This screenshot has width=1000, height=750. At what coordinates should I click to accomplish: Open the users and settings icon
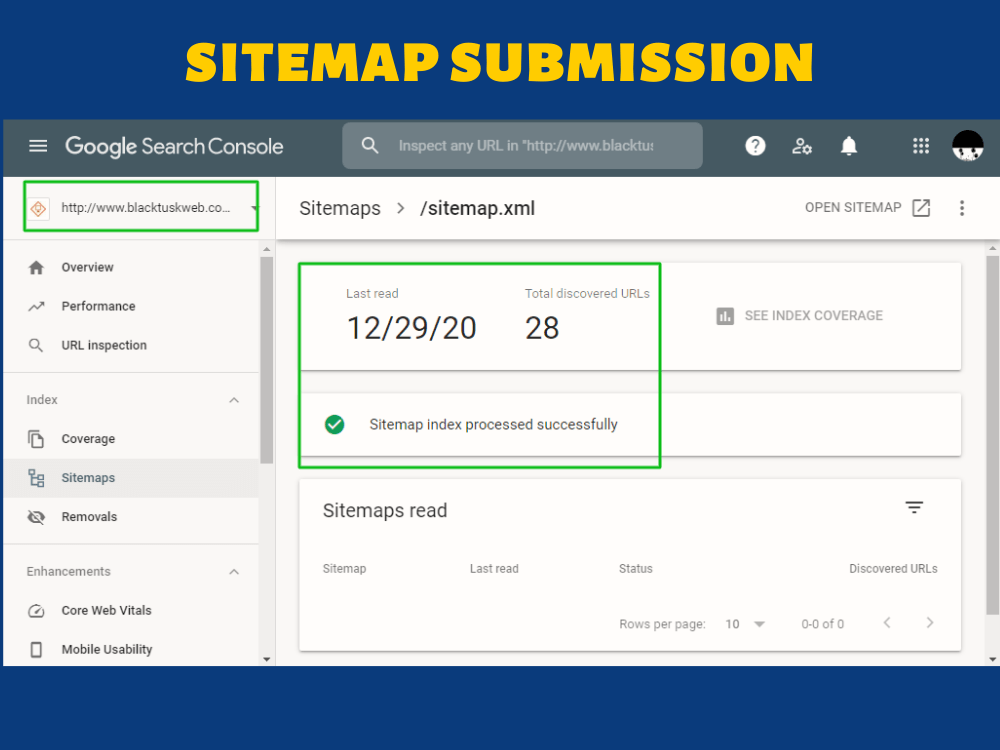(x=802, y=146)
